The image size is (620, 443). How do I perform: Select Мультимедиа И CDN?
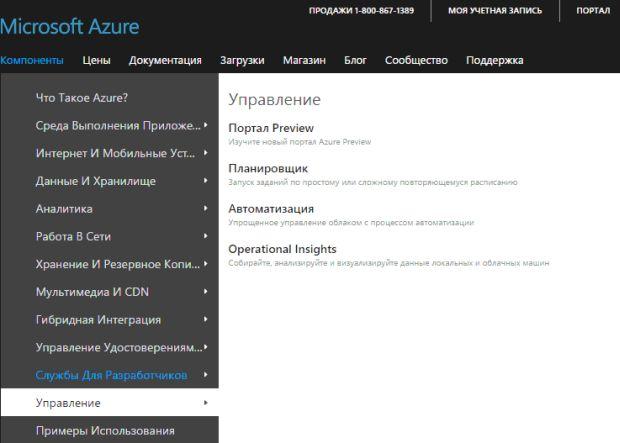92,292
